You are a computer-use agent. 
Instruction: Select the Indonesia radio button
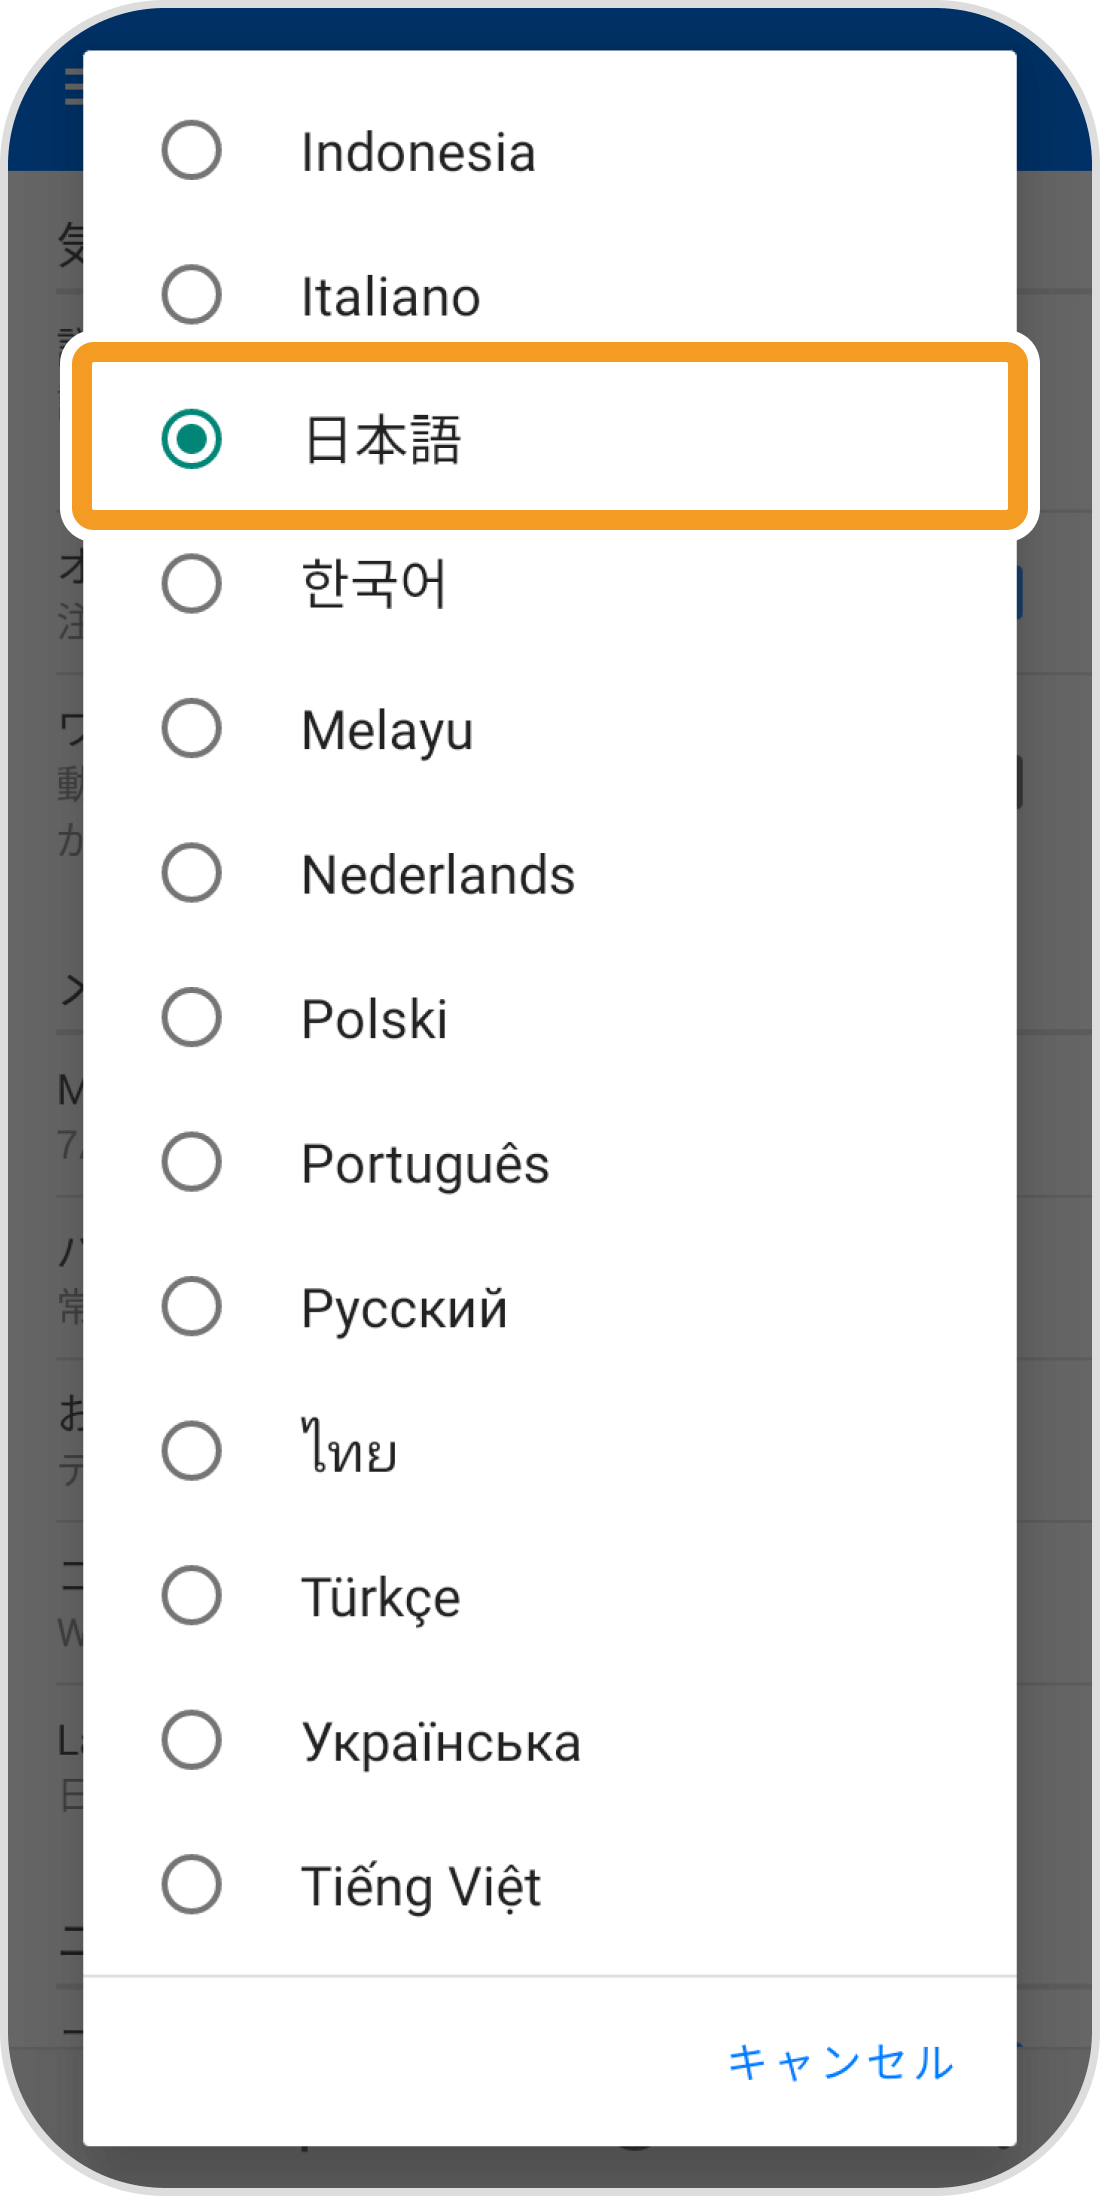coord(191,151)
